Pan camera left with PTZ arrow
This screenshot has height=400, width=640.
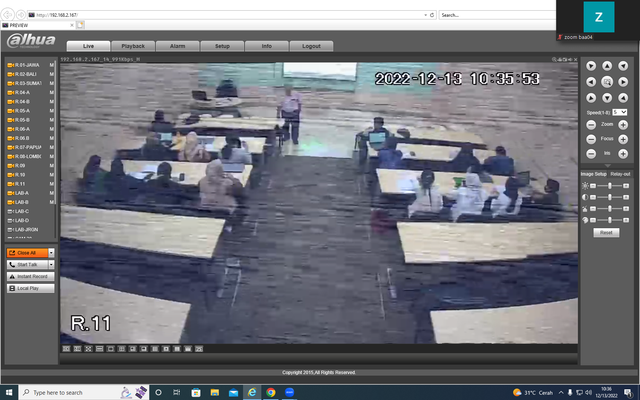click(591, 82)
